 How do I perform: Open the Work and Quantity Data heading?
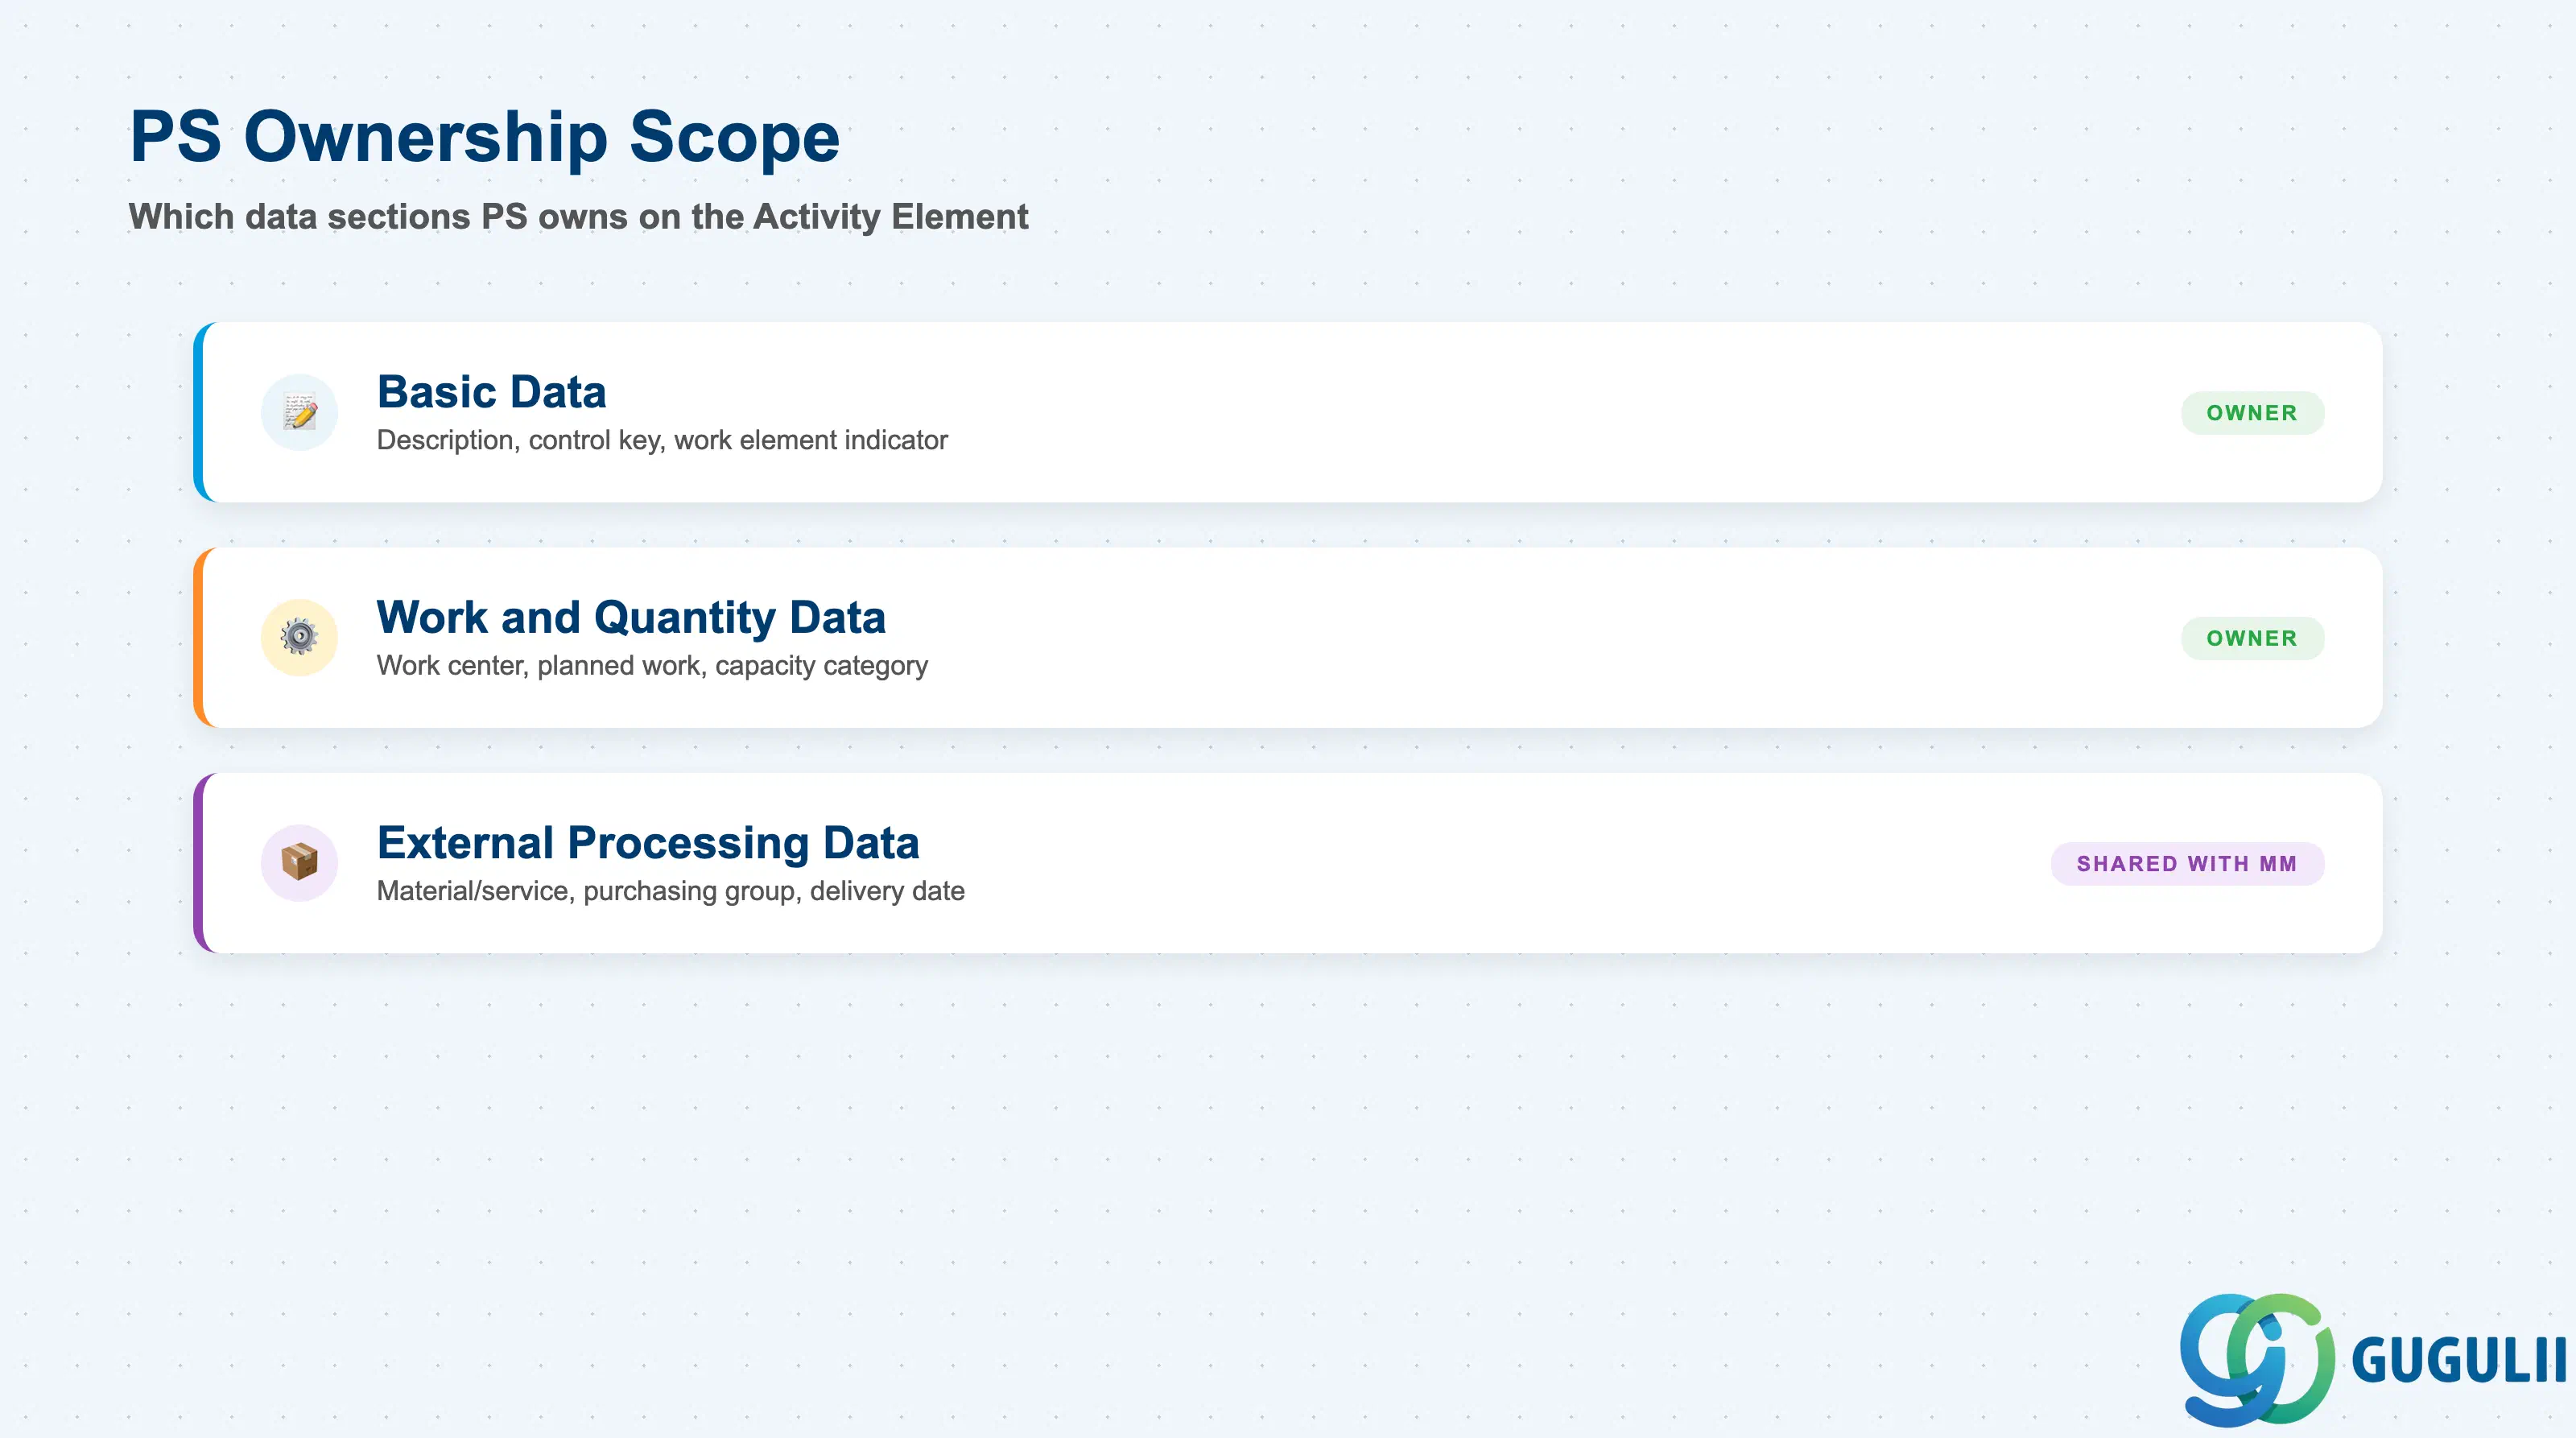pyautogui.click(x=631, y=617)
